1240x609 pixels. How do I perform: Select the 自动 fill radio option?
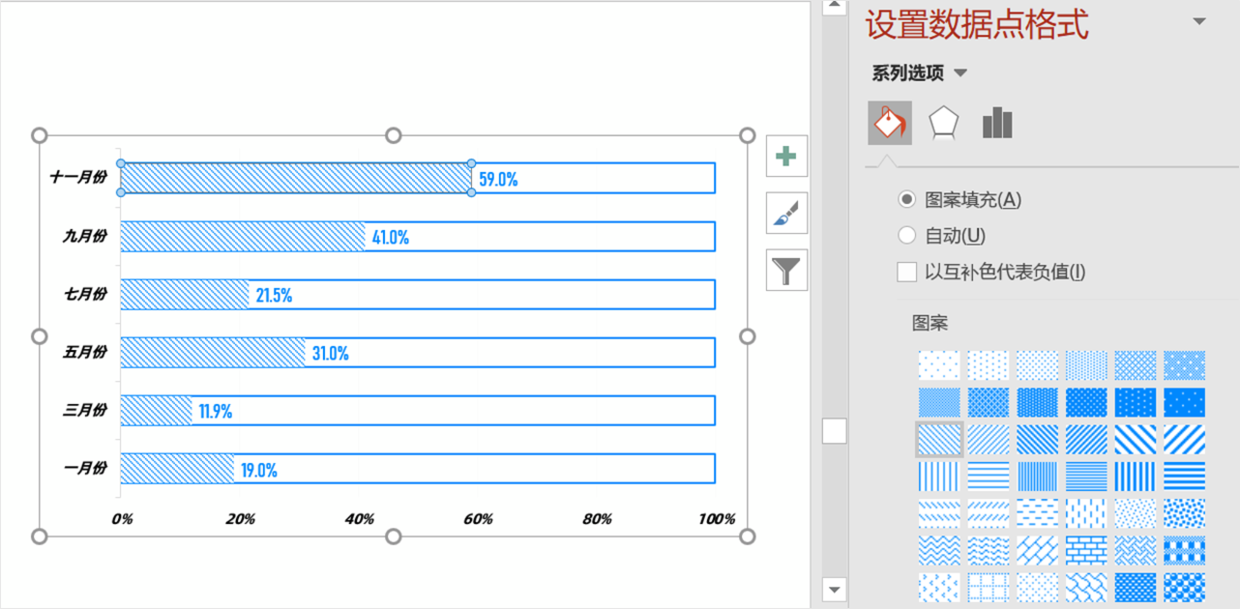907,236
